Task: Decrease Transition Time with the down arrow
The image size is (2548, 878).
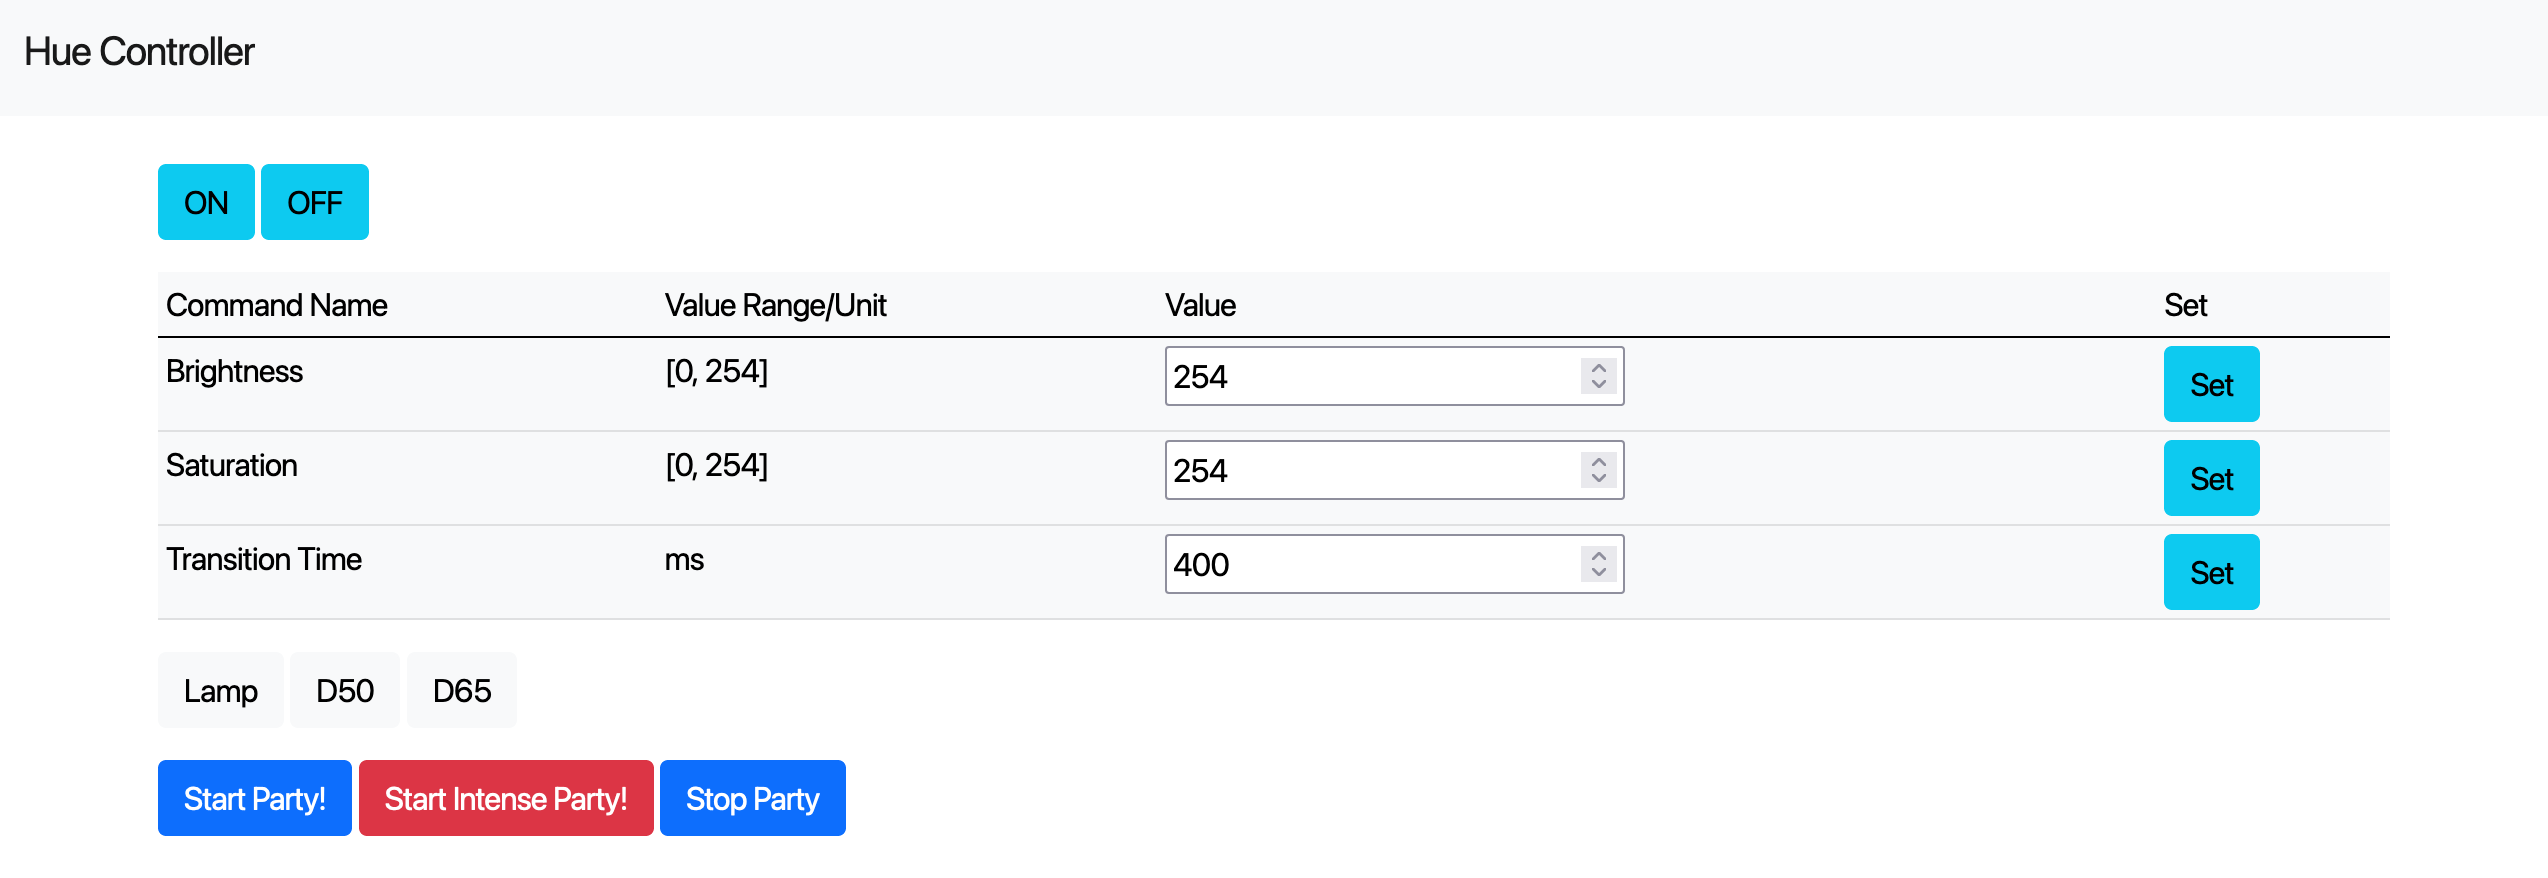Action: tap(1599, 572)
